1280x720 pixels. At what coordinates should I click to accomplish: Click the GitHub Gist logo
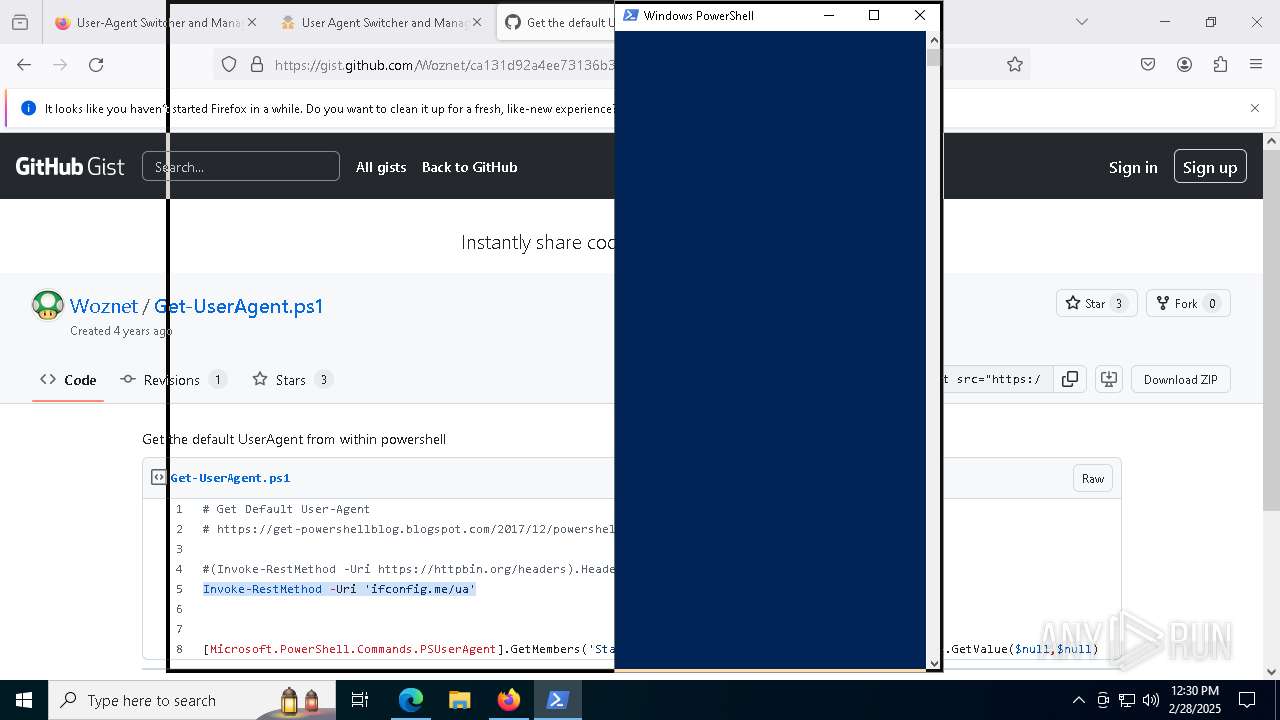[70, 167]
